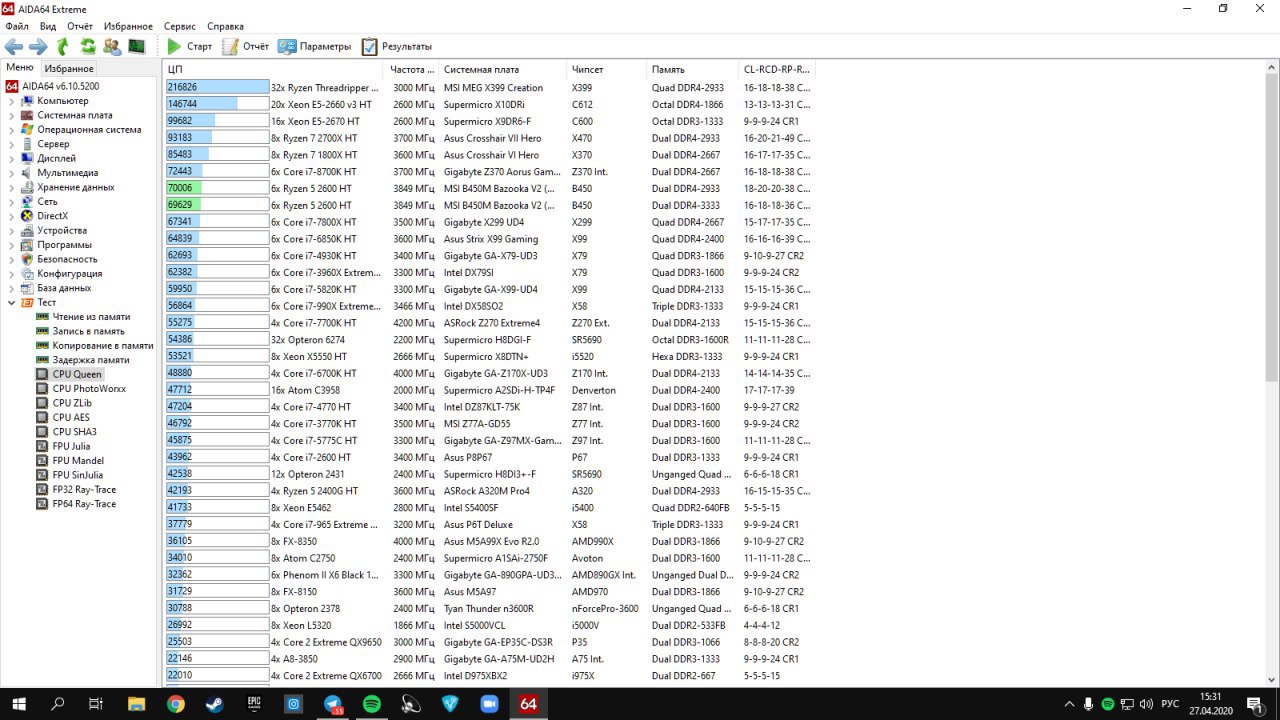Expand the Мультимедиа tree node
Viewport: 1280px width, 720px height.
point(11,173)
